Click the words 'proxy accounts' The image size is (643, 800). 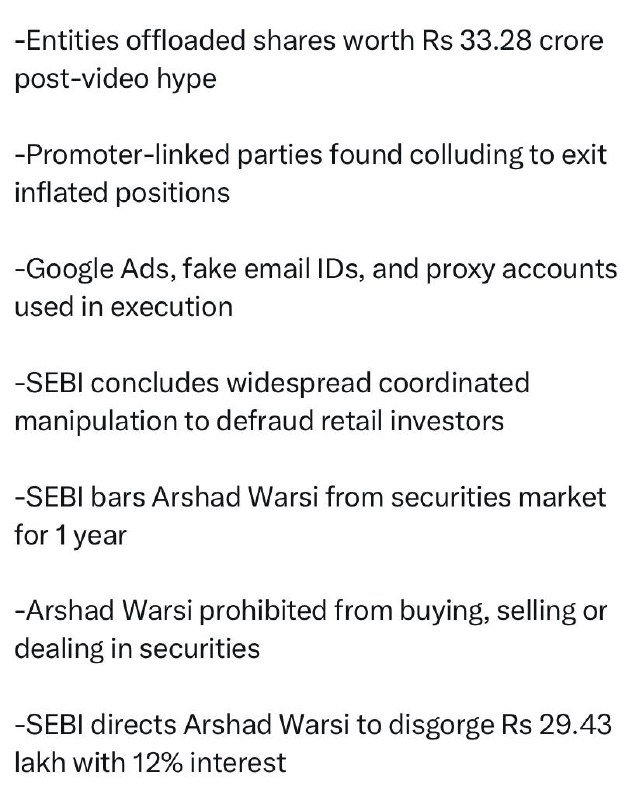pyautogui.click(x=522, y=269)
